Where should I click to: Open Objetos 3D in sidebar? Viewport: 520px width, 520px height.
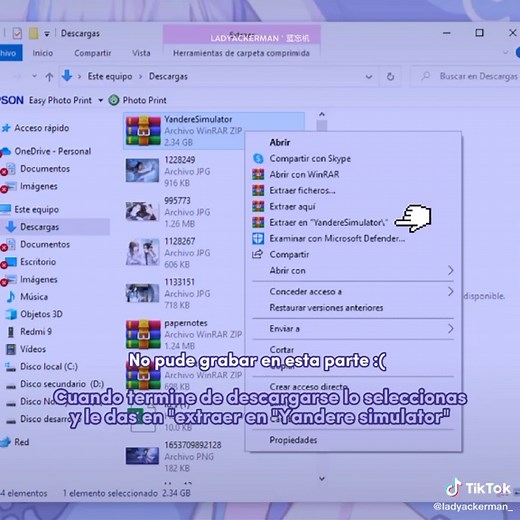41,314
